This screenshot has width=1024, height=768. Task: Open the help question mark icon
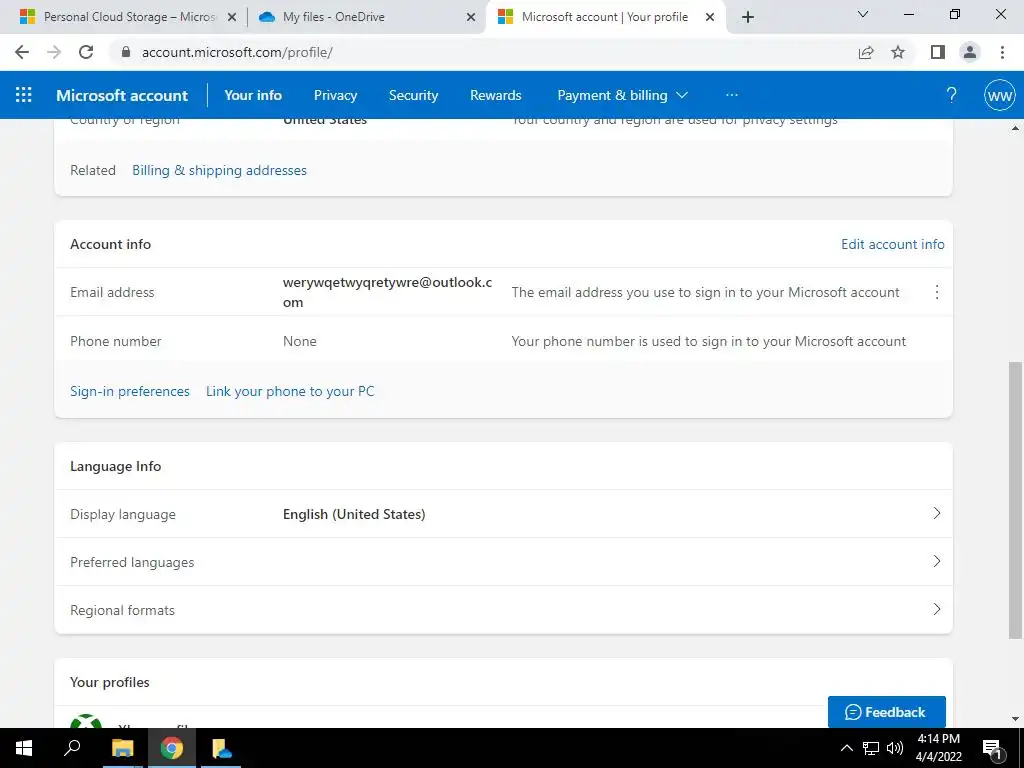(952, 95)
